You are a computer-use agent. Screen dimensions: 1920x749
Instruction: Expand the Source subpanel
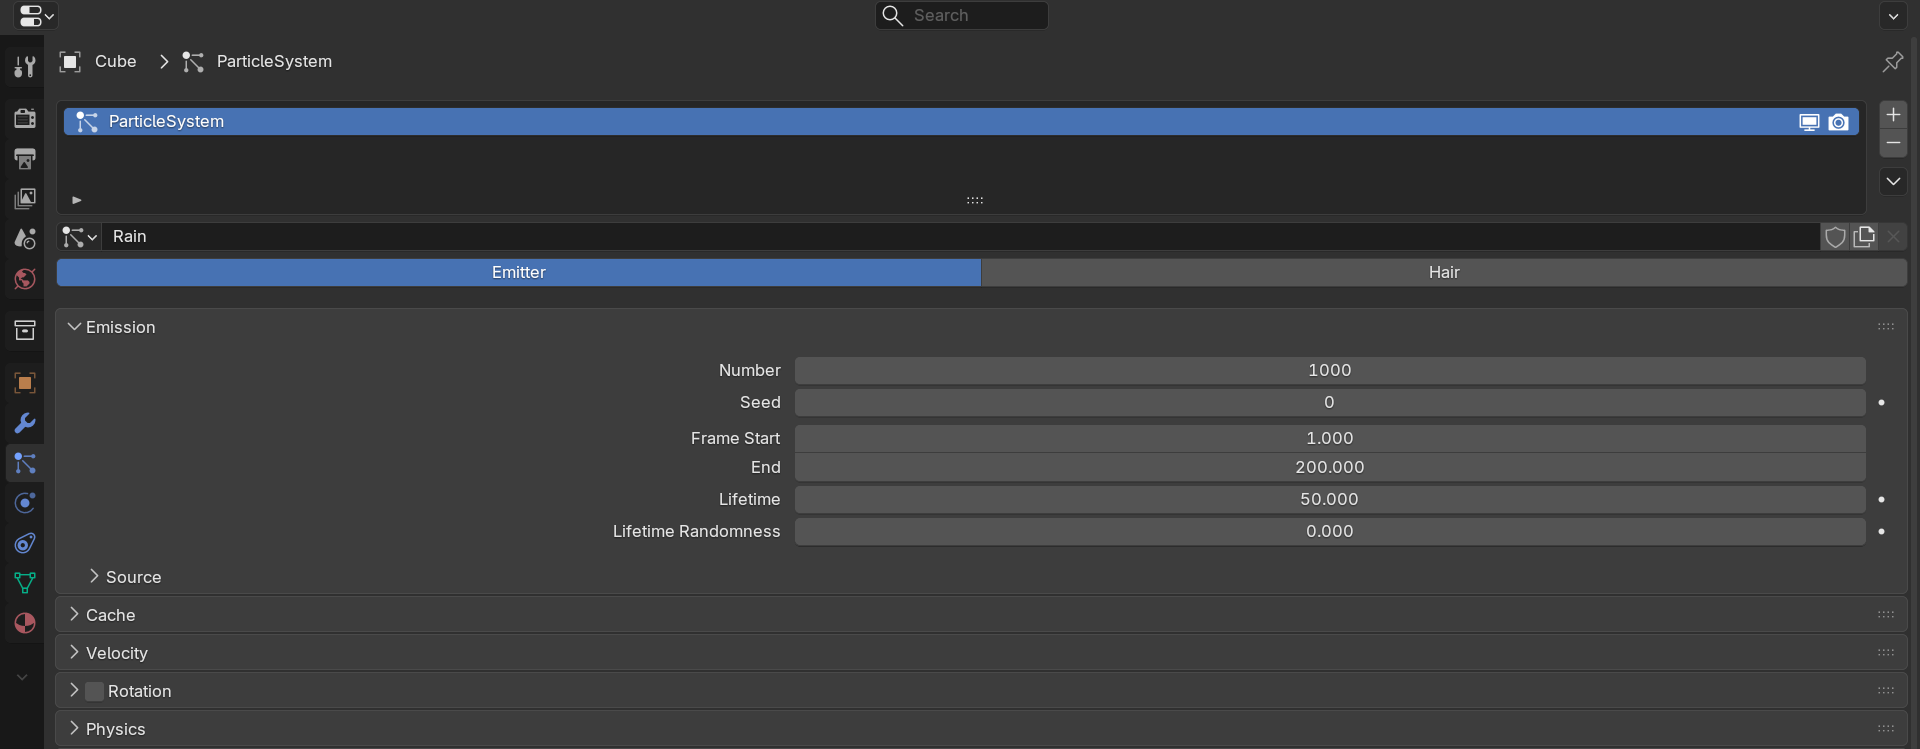(x=94, y=577)
